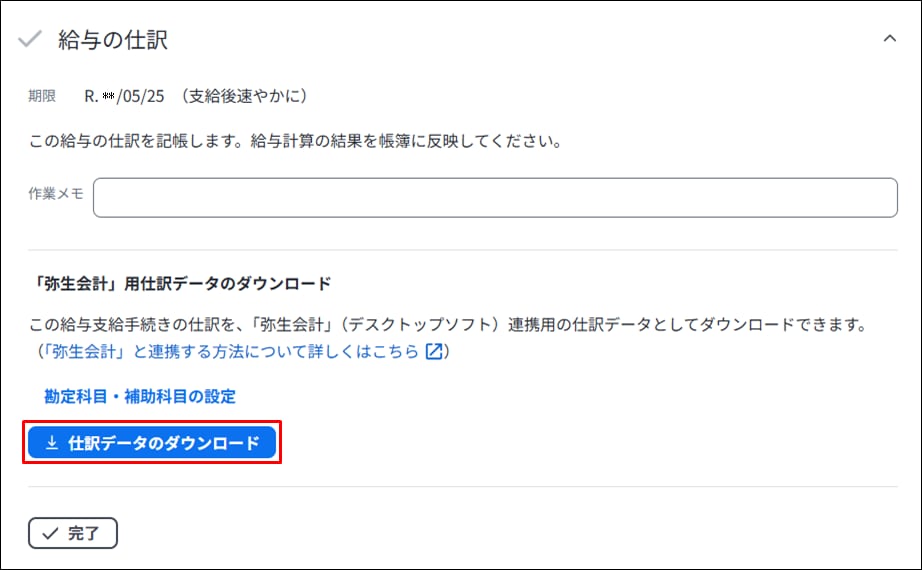Click the 「弥生会計」用仕訳データのダウンロード heading
The height and width of the screenshot is (570, 922).
click(x=180, y=284)
